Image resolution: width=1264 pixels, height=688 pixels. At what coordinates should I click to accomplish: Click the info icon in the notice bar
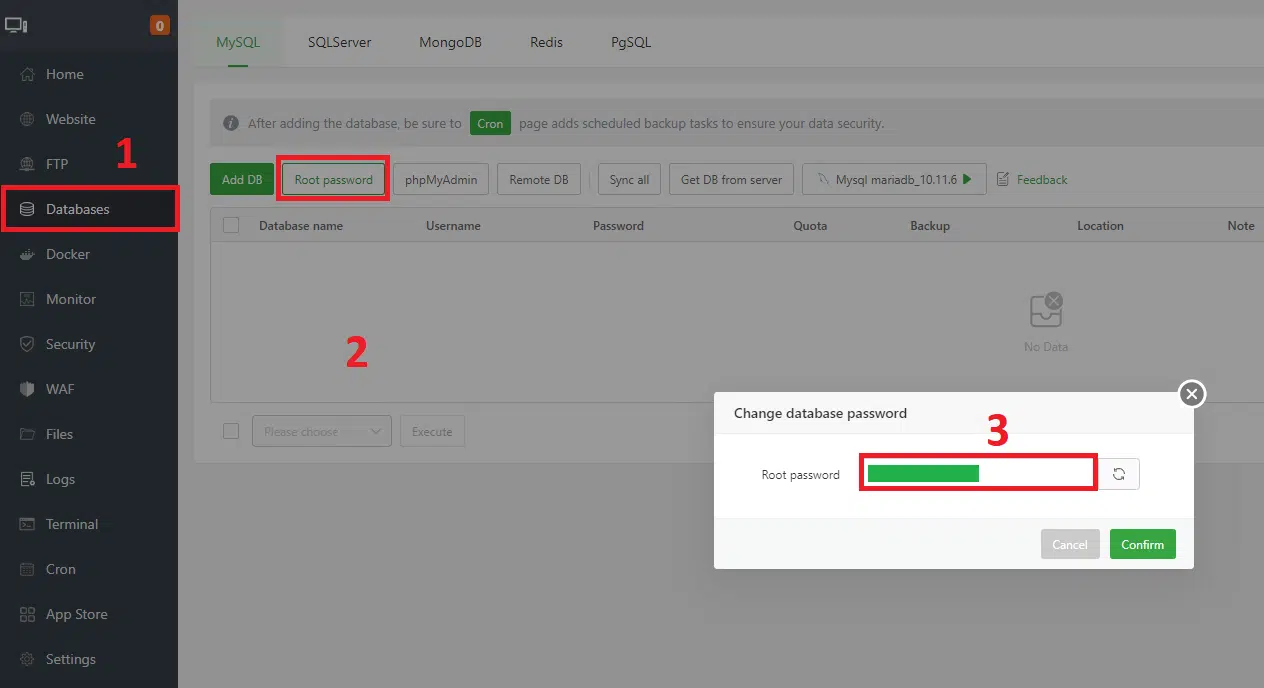click(x=231, y=124)
